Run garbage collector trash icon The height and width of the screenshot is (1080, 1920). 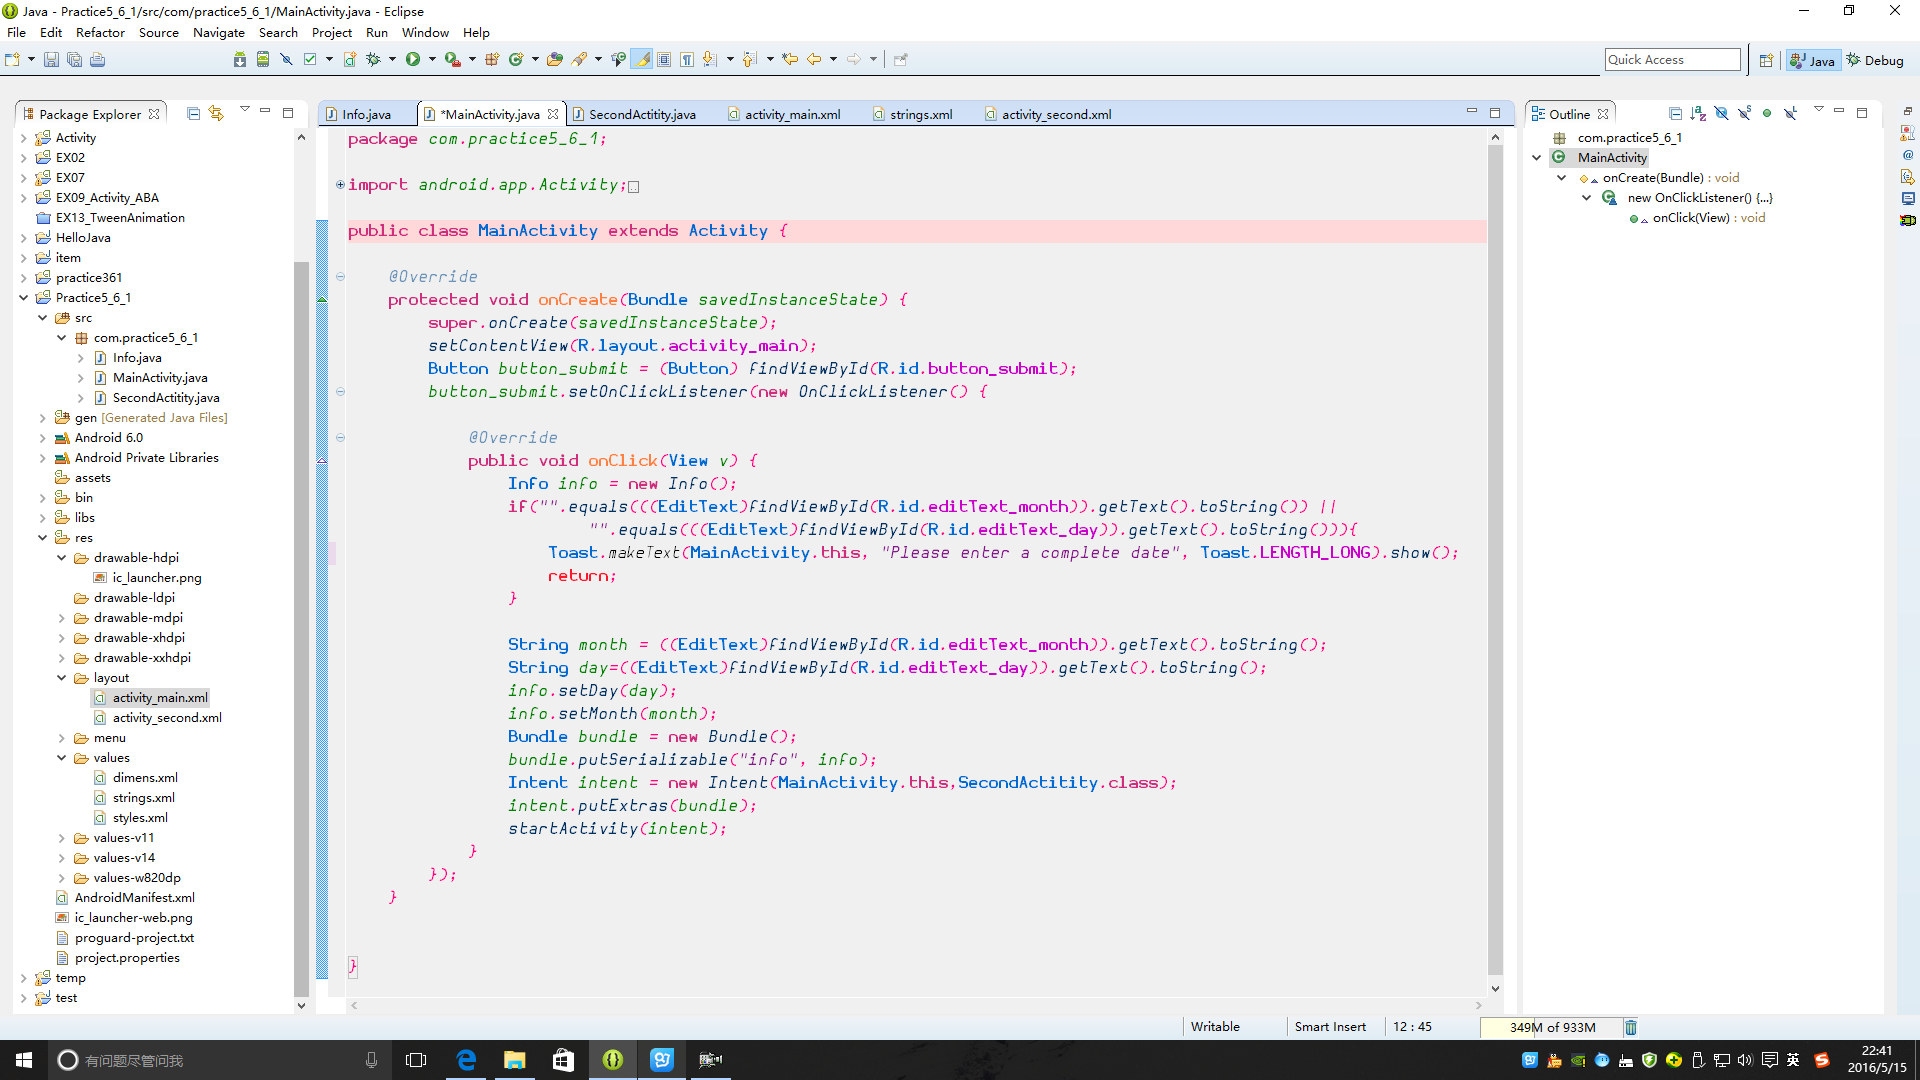pos(1630,1027)
